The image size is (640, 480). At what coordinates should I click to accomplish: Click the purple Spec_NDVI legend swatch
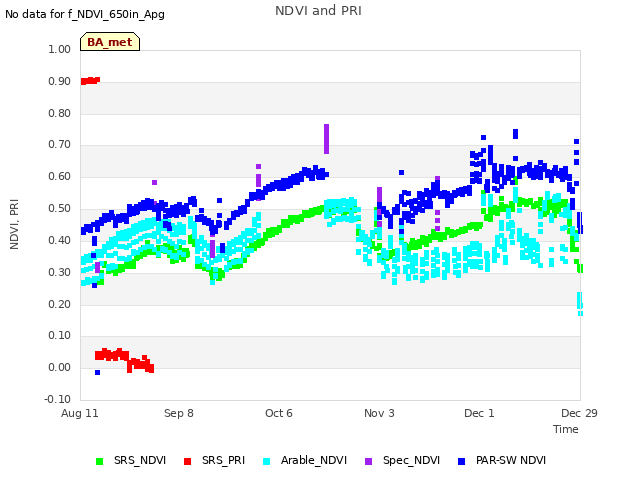click(368, 461)
